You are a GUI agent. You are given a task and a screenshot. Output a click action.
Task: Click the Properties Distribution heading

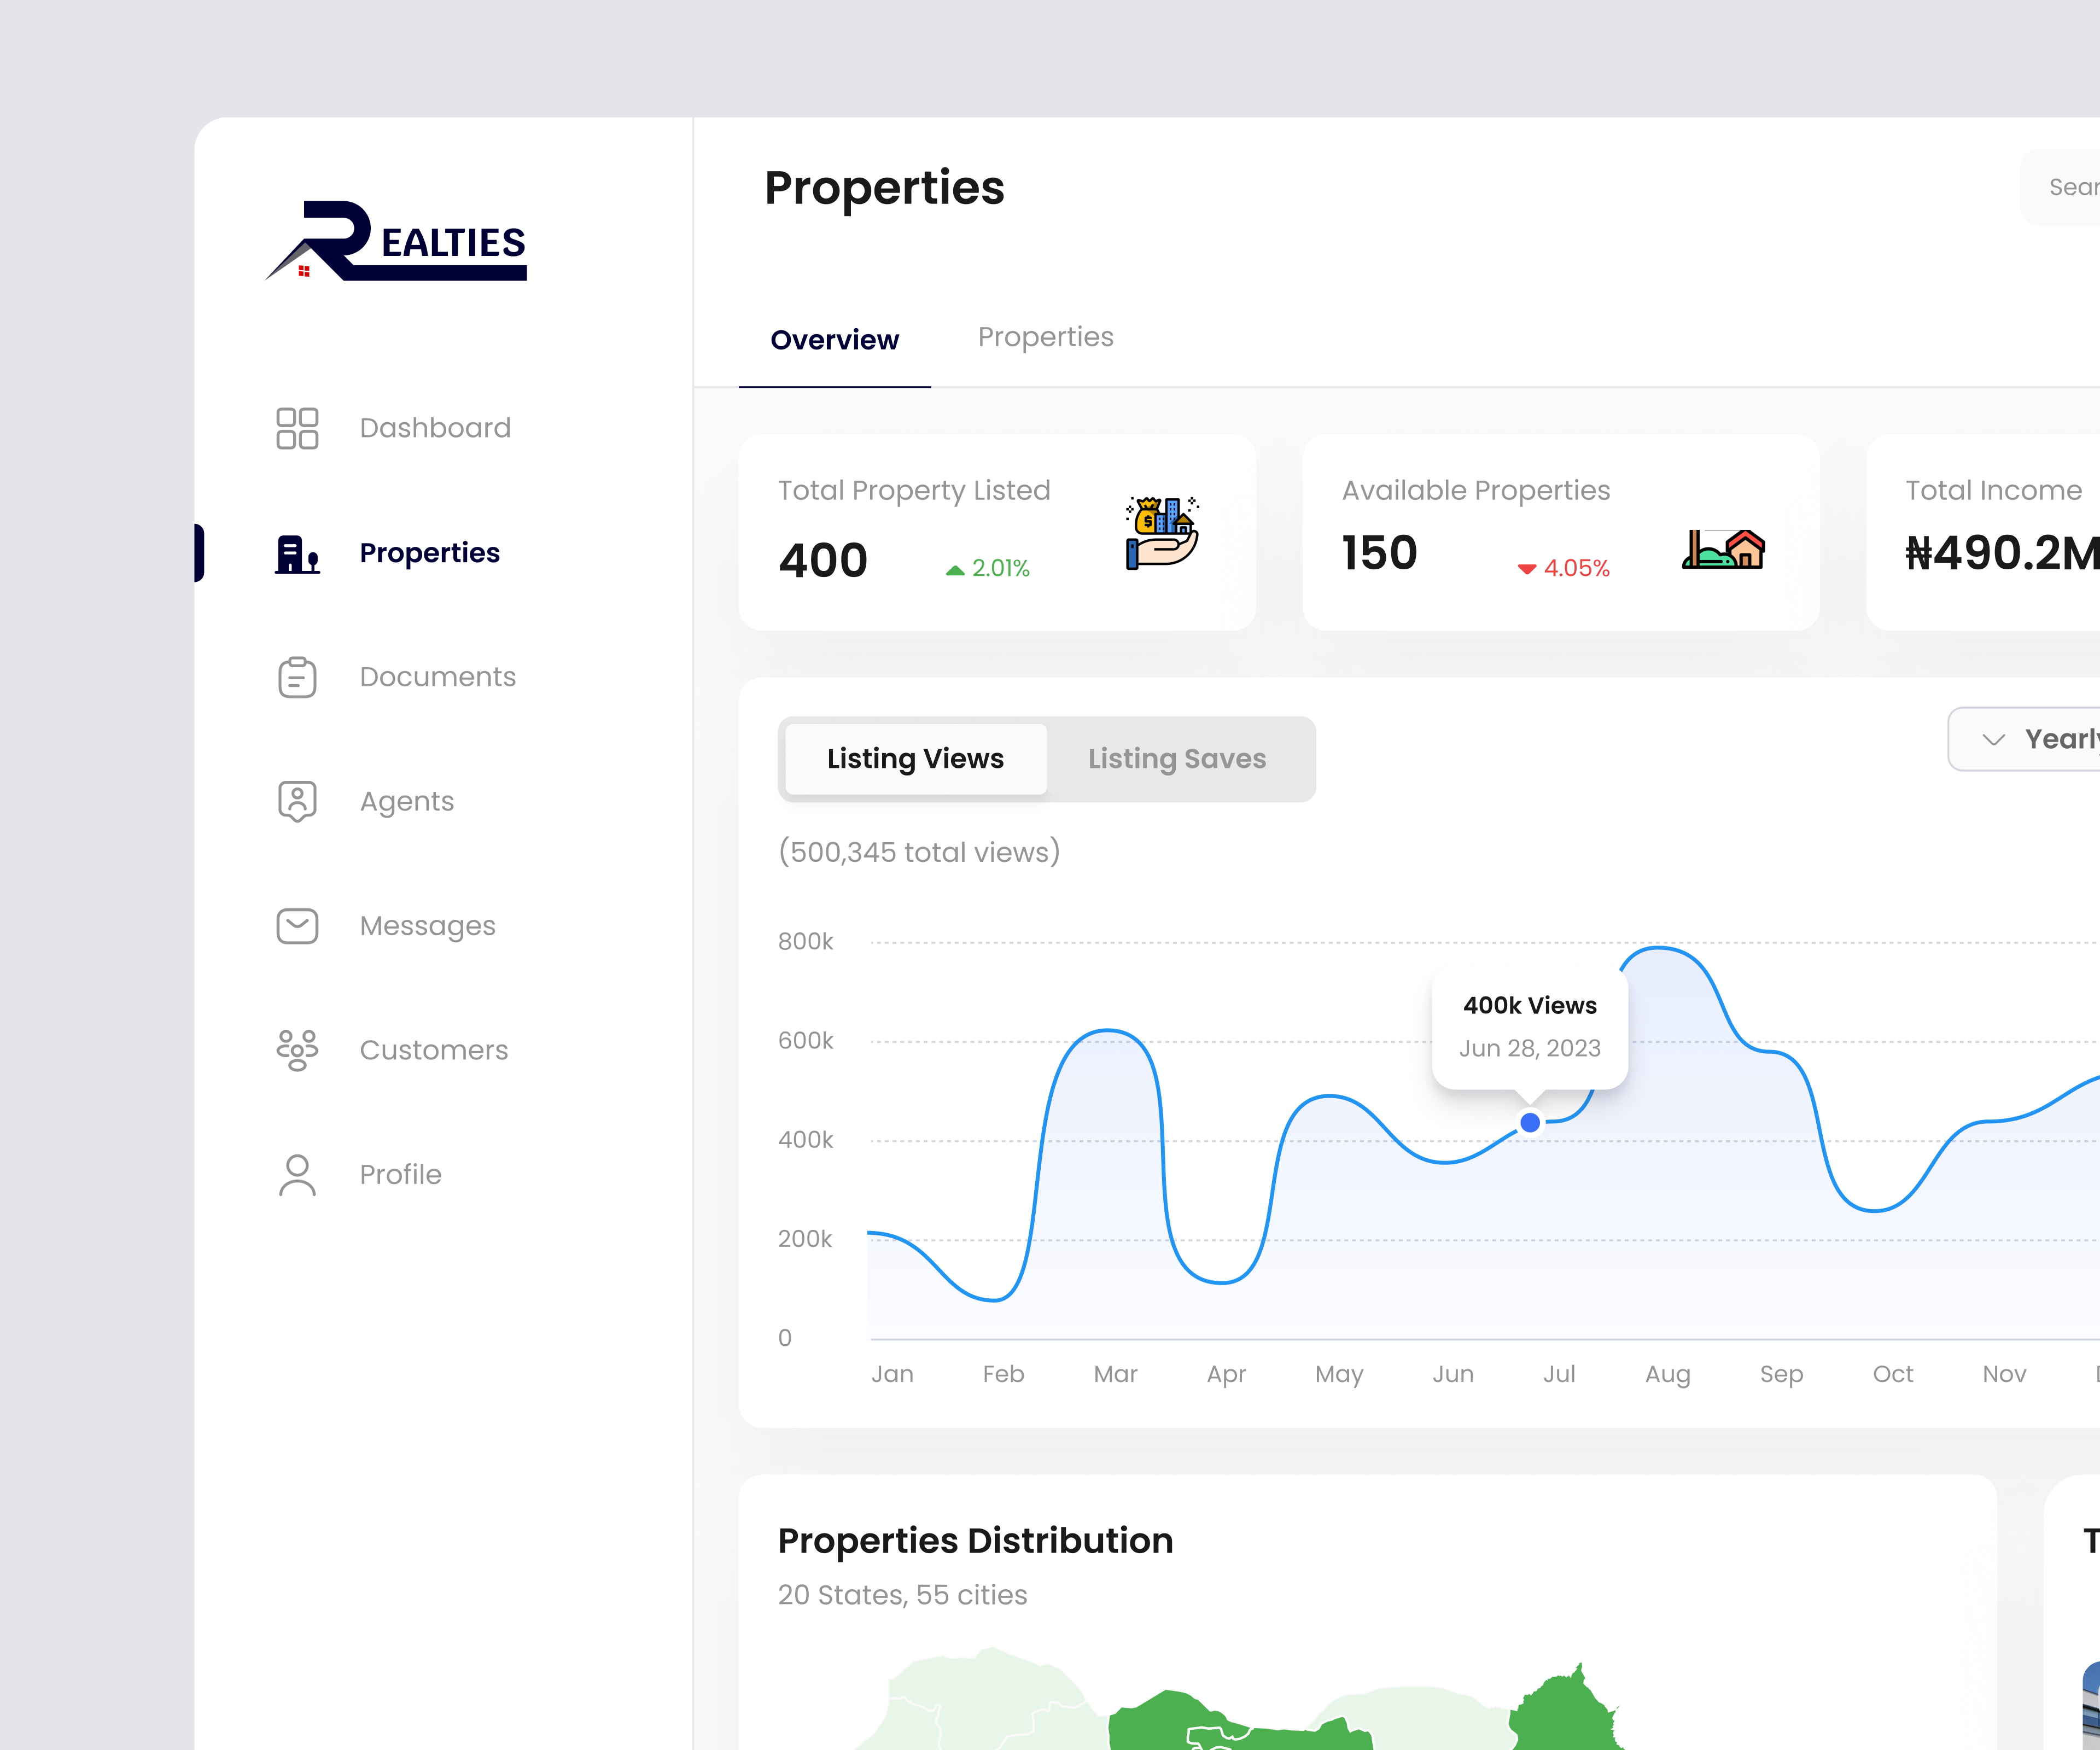click(976, 1541)
